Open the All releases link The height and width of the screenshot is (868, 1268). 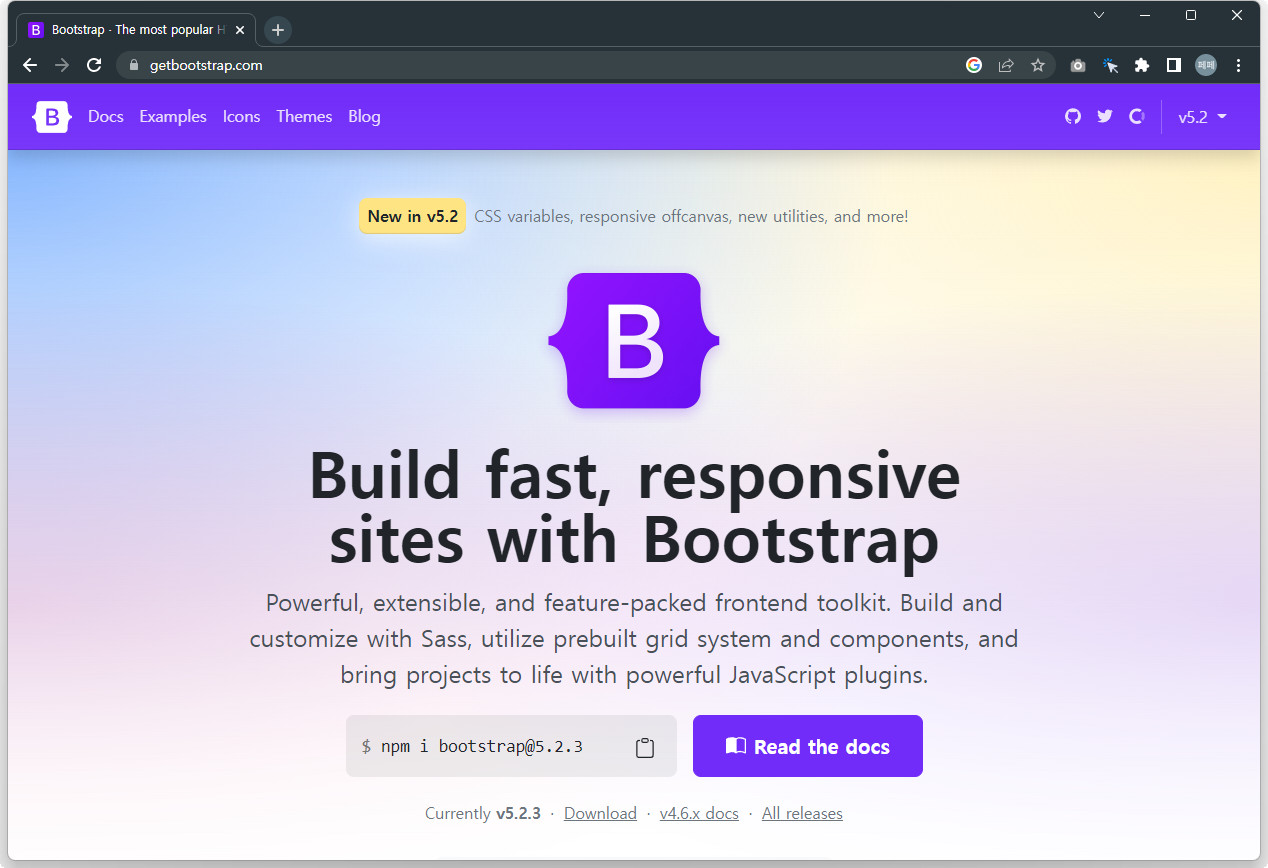(802, 813)
